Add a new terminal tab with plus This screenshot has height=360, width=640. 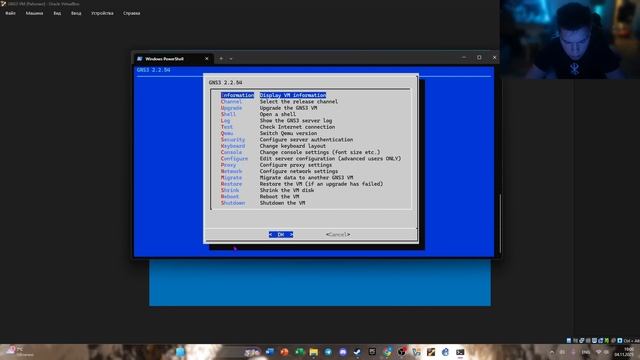[x=221, y=58]
